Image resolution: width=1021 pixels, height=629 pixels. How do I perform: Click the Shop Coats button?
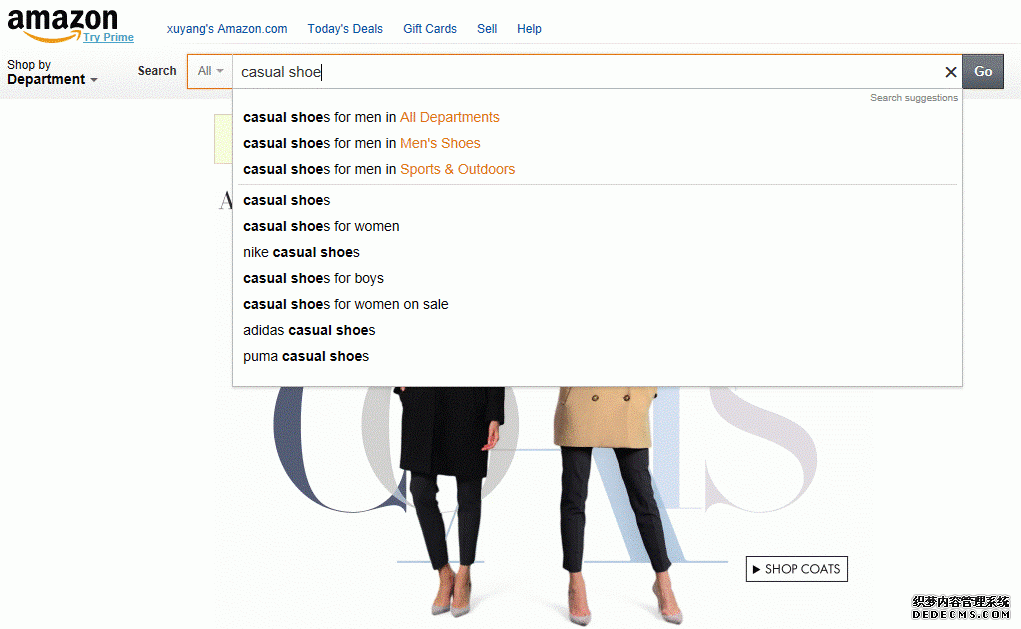tap(796, 569)
